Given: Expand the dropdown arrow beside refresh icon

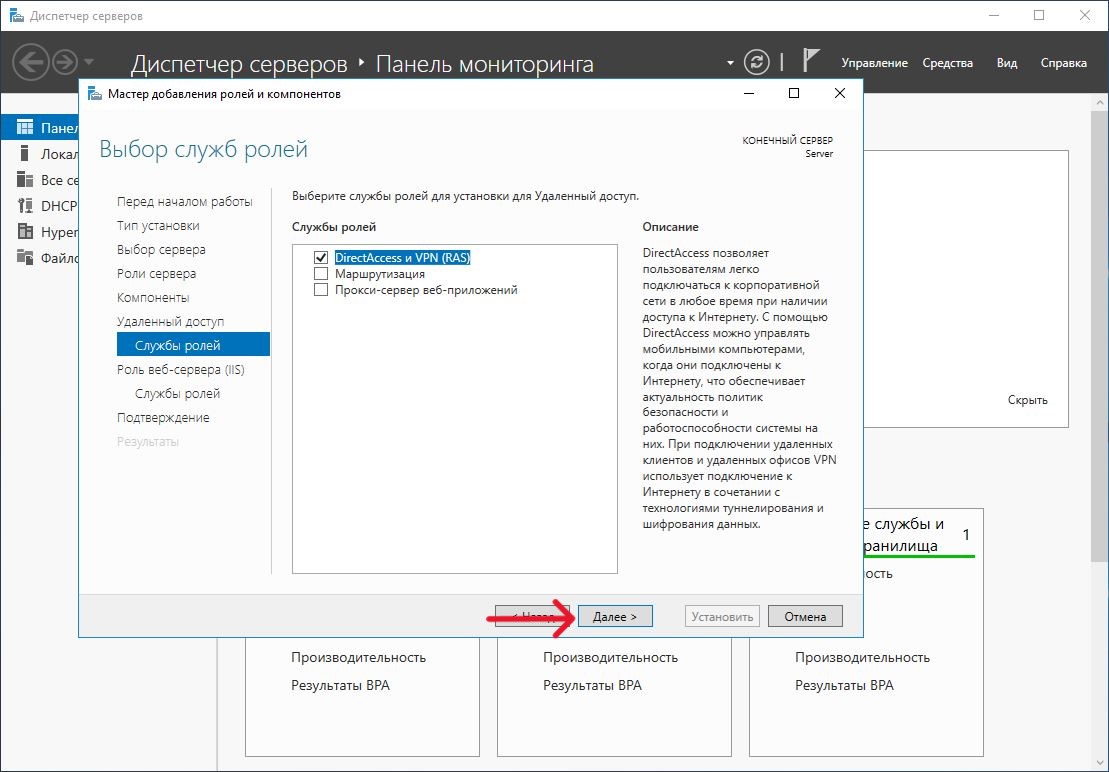Looking at the screenshot, I should [x=730, y=63].
